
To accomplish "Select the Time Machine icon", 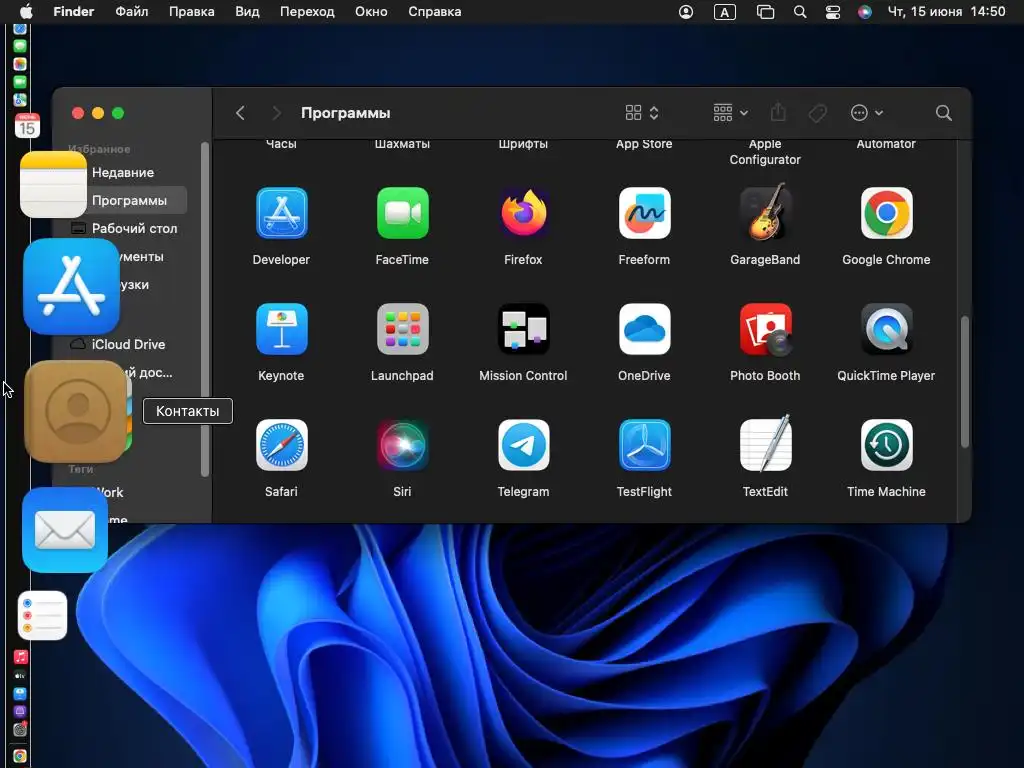I will (886, 445).
